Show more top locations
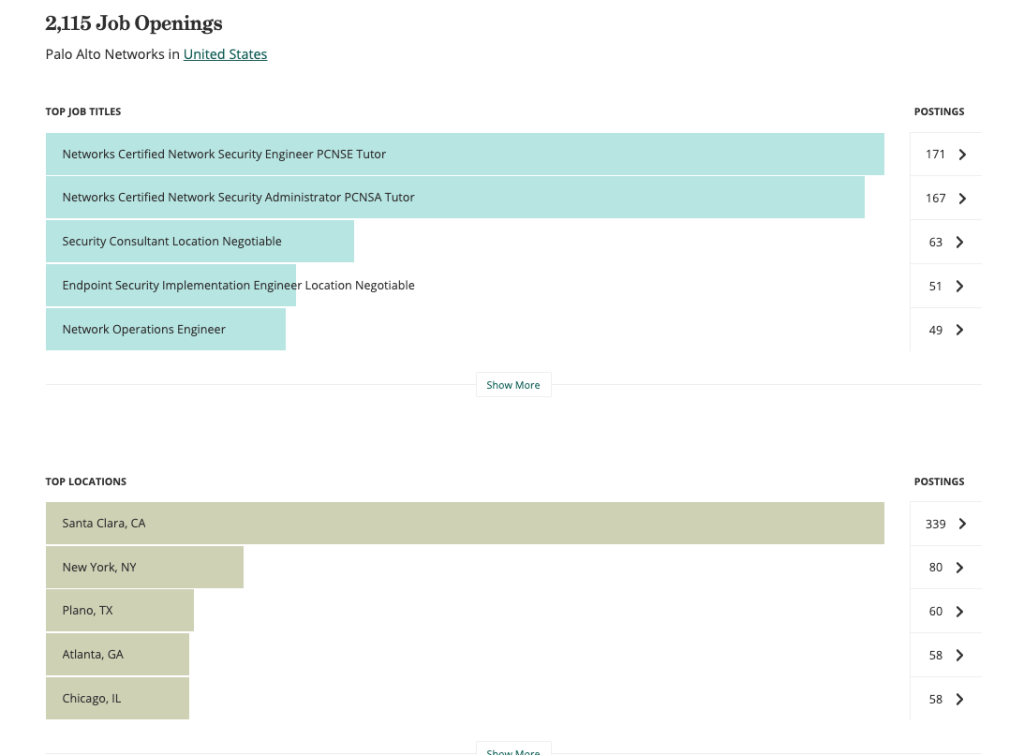The width and height of the screenshot is (1024, 755). [x=513, y=750]
